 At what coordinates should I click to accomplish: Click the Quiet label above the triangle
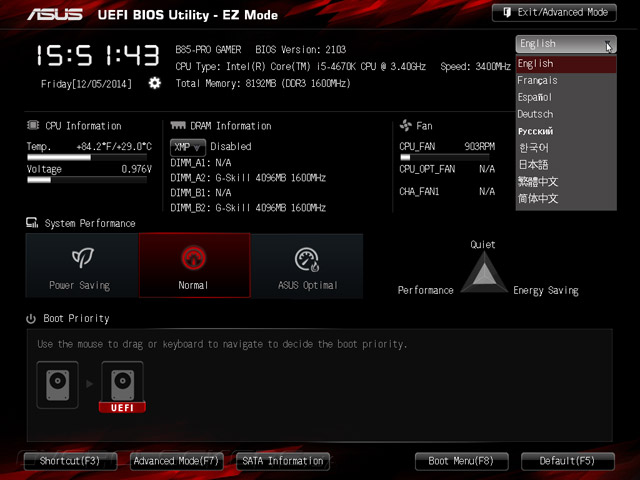point(482,244)
